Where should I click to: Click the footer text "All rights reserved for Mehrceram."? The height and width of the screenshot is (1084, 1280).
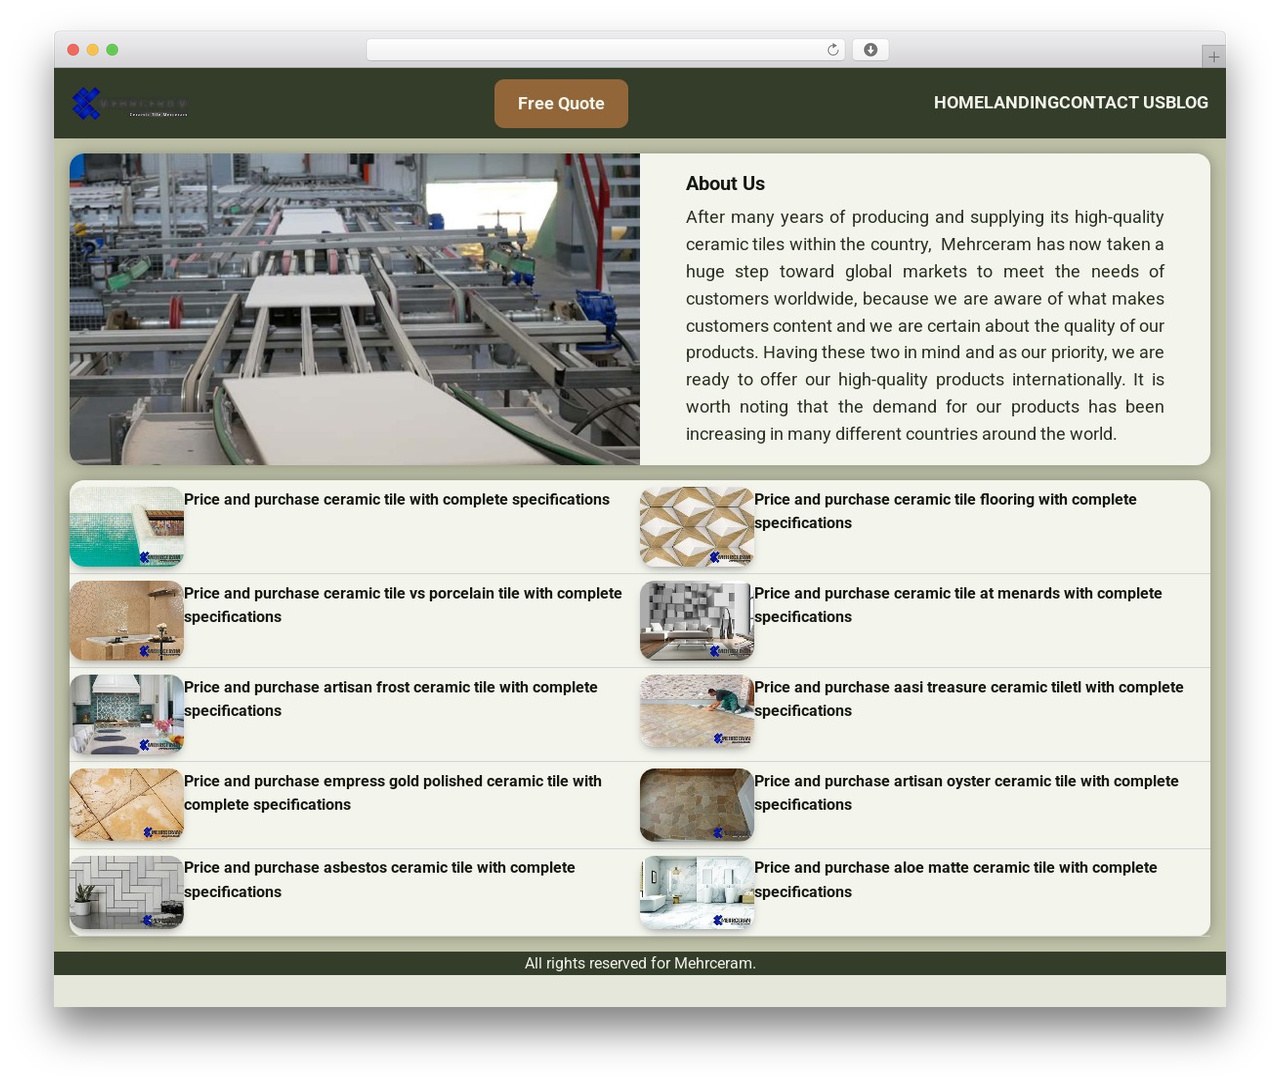[x=640, y=964]
